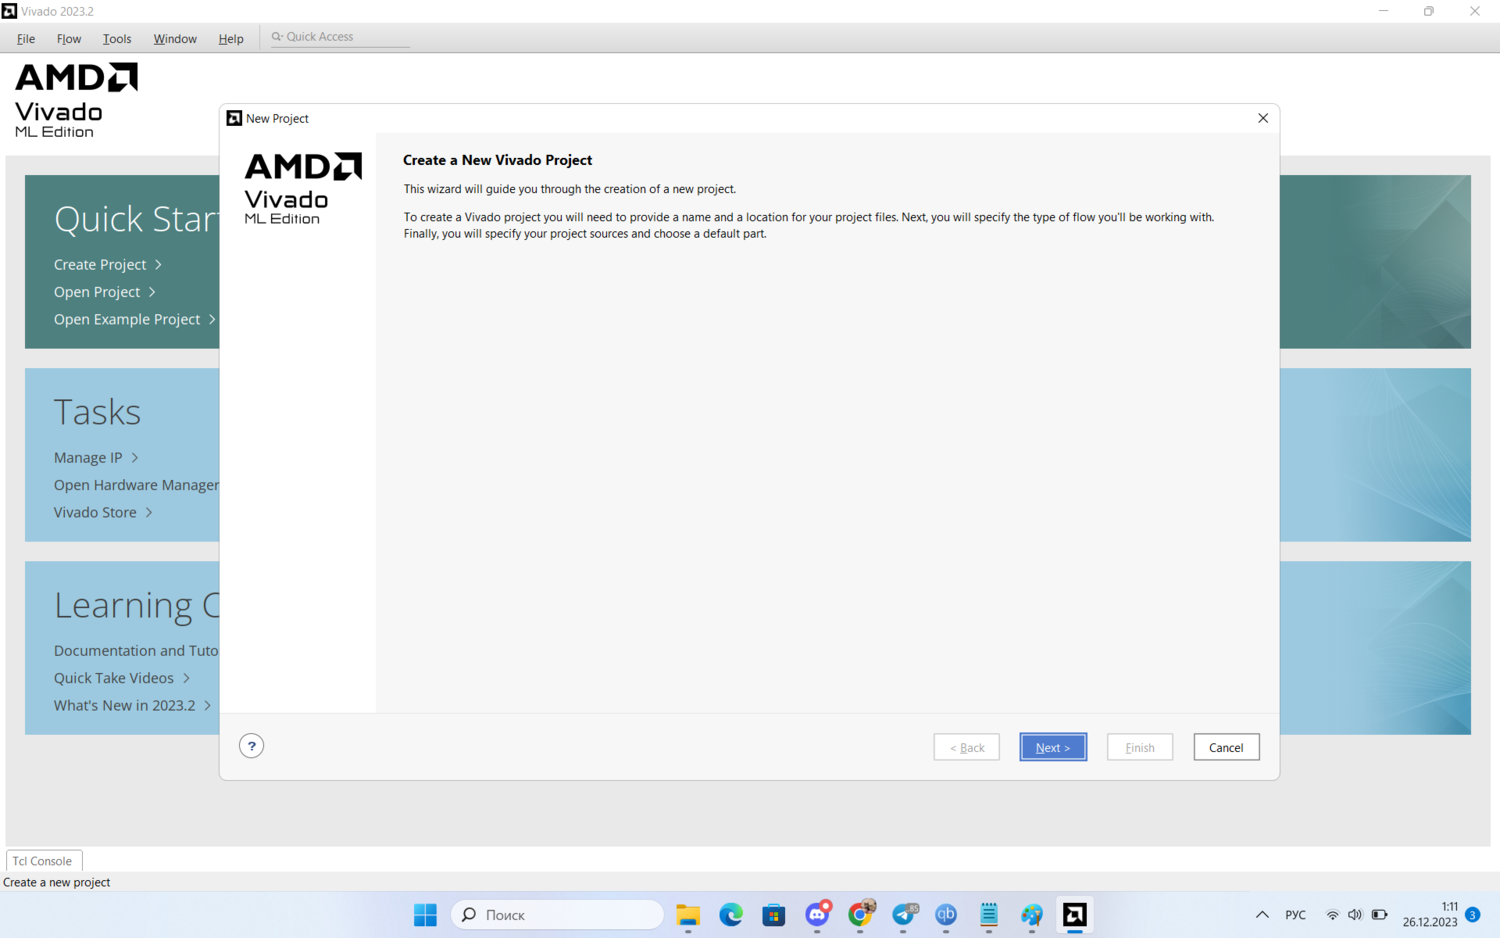Viewport: 1500px width, 938px height.
Task: Switch to the Tcl Console tab
Action: [43, 861]
